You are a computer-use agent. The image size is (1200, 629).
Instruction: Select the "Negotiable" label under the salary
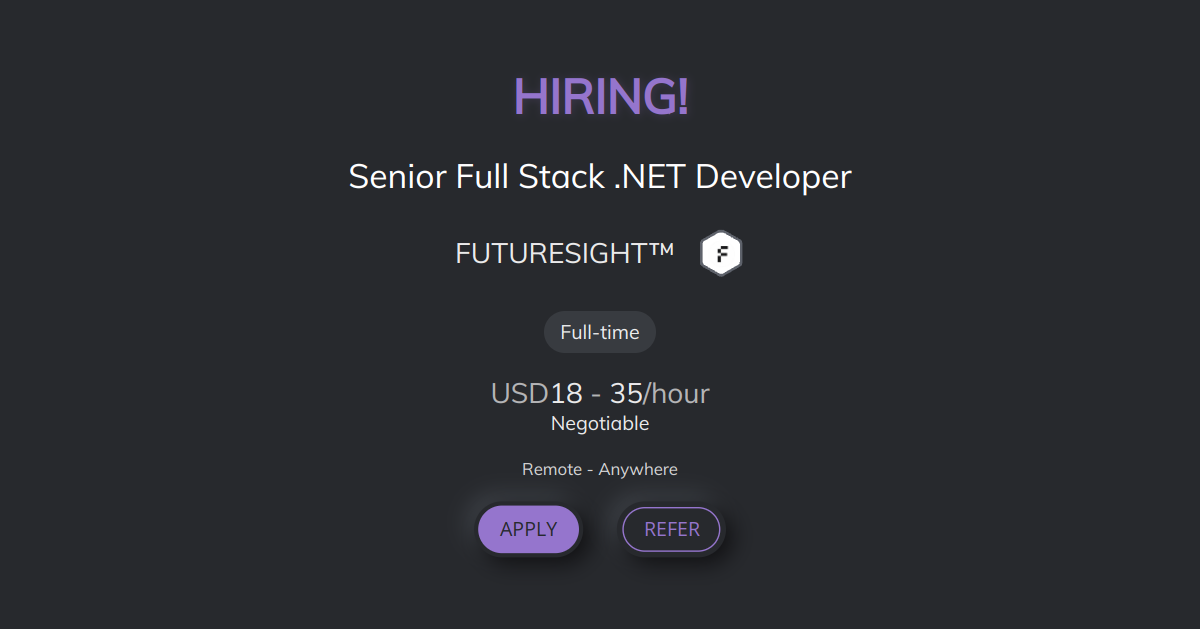pyautogui.click(x=599, y=423)
